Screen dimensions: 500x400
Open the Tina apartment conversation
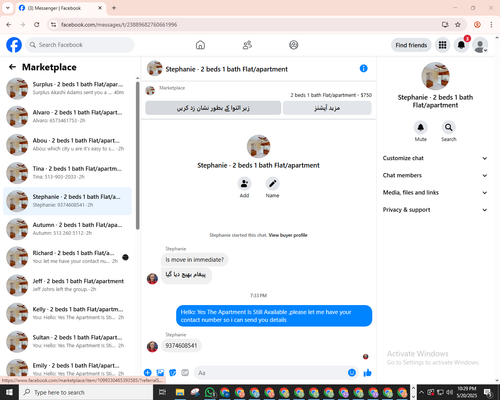coord(68,173)
